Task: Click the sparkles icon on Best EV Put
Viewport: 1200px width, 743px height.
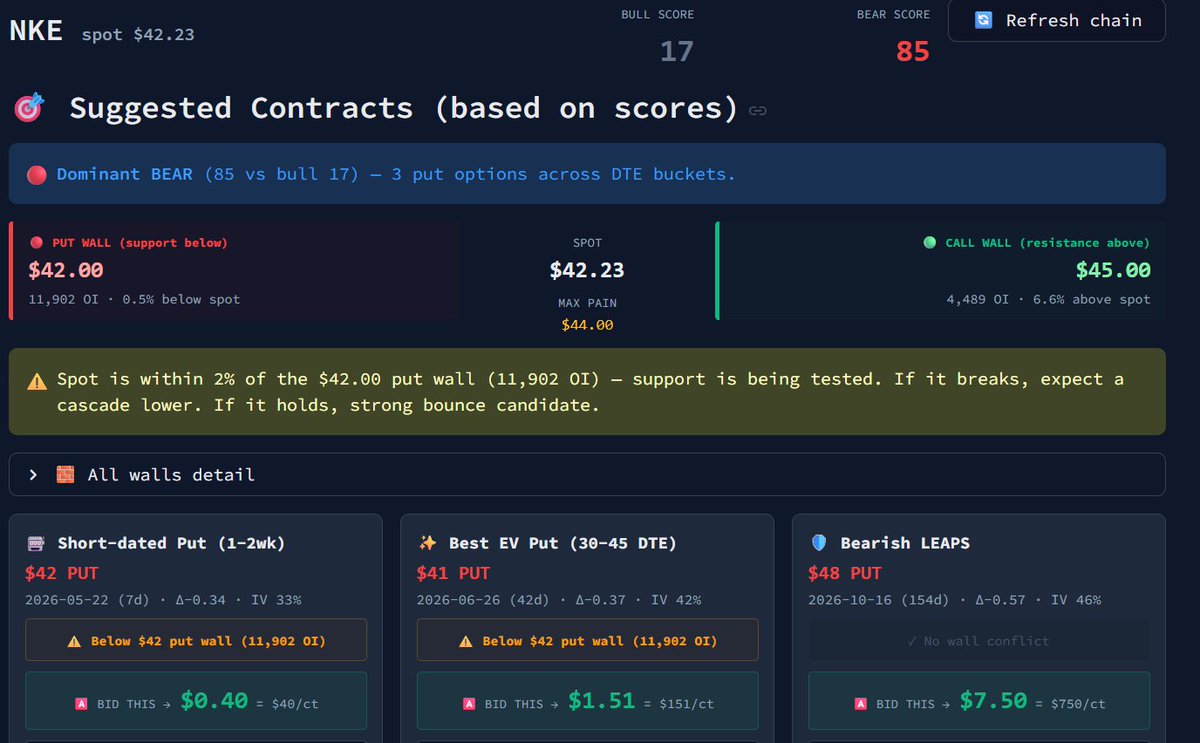Action: click(x=428, y=543)
